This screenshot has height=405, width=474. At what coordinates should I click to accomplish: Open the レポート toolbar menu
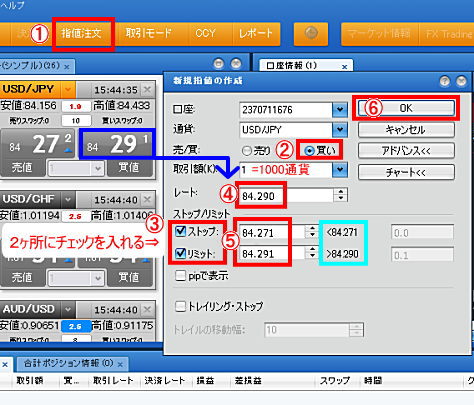point(256,34)
